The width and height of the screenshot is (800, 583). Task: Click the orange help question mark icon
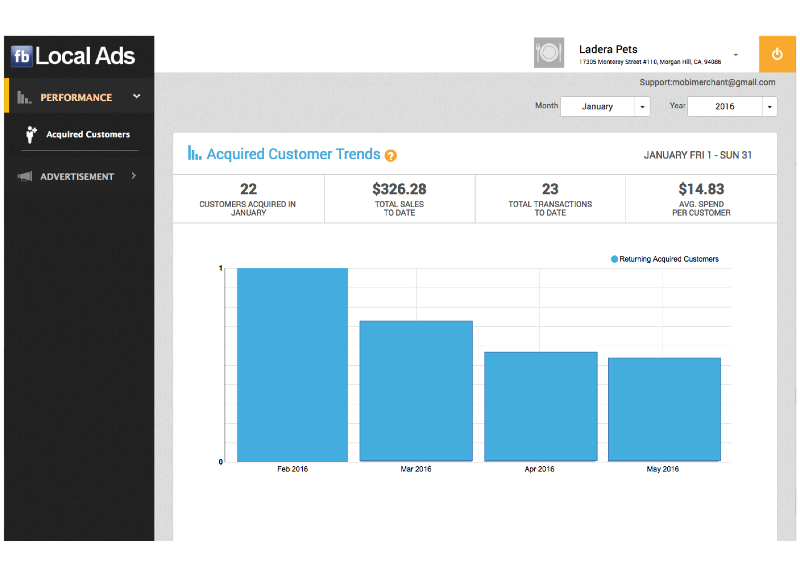pos(391,156)
